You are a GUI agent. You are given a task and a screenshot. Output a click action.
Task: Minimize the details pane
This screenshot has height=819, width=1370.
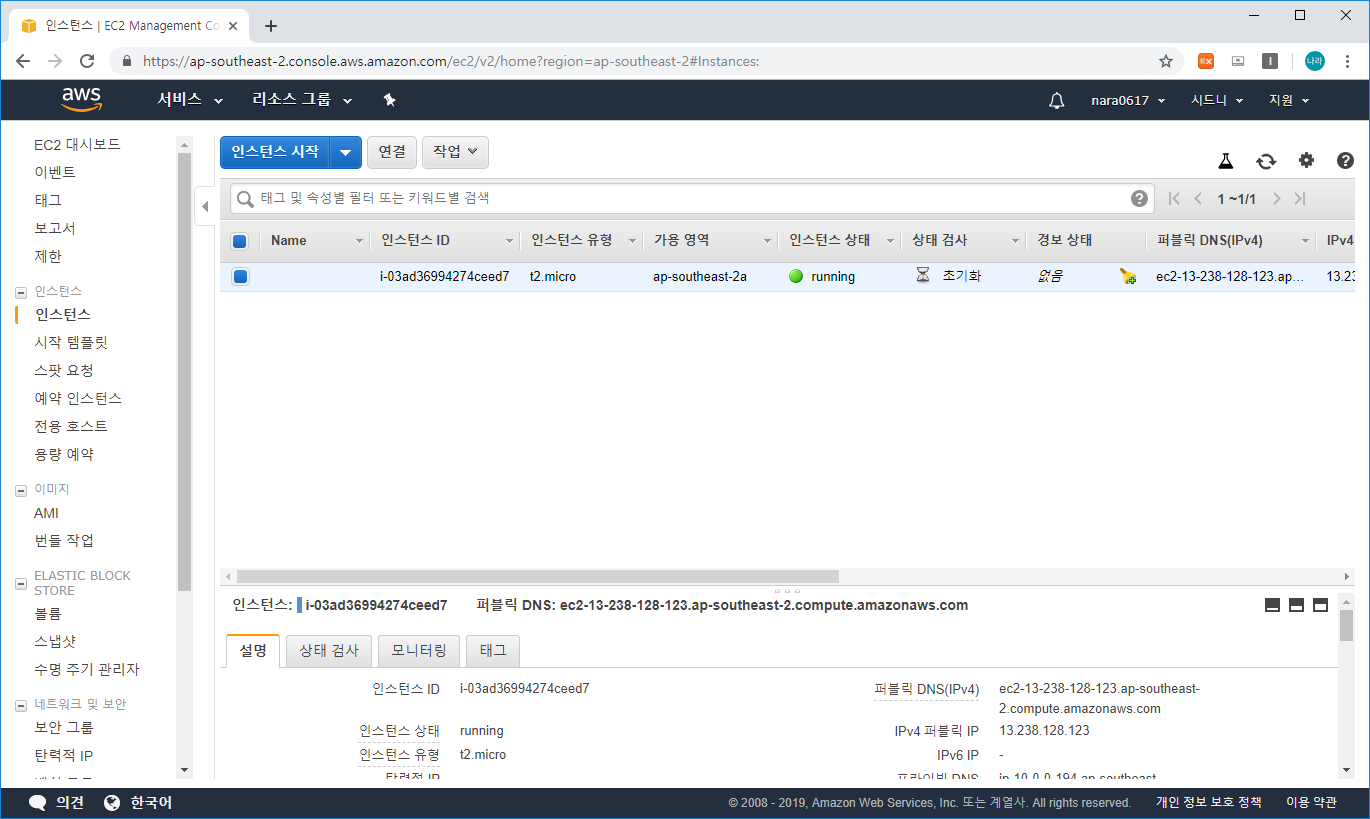[1272, 605]
